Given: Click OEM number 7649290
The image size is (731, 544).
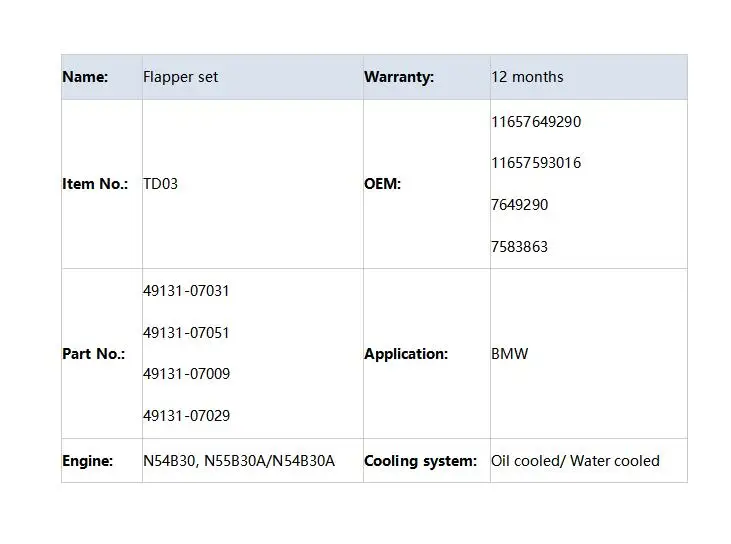Looking at the screenshot, I should pos(520,205).
